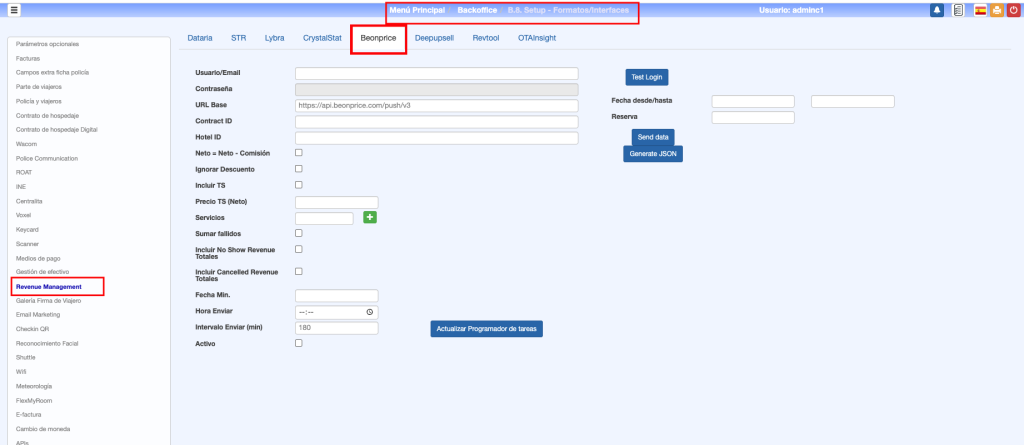1024x445 pixels.
Task: Click the clock icon in Hora Enviar
Action: pyautogui.click(x=370, y=312)
